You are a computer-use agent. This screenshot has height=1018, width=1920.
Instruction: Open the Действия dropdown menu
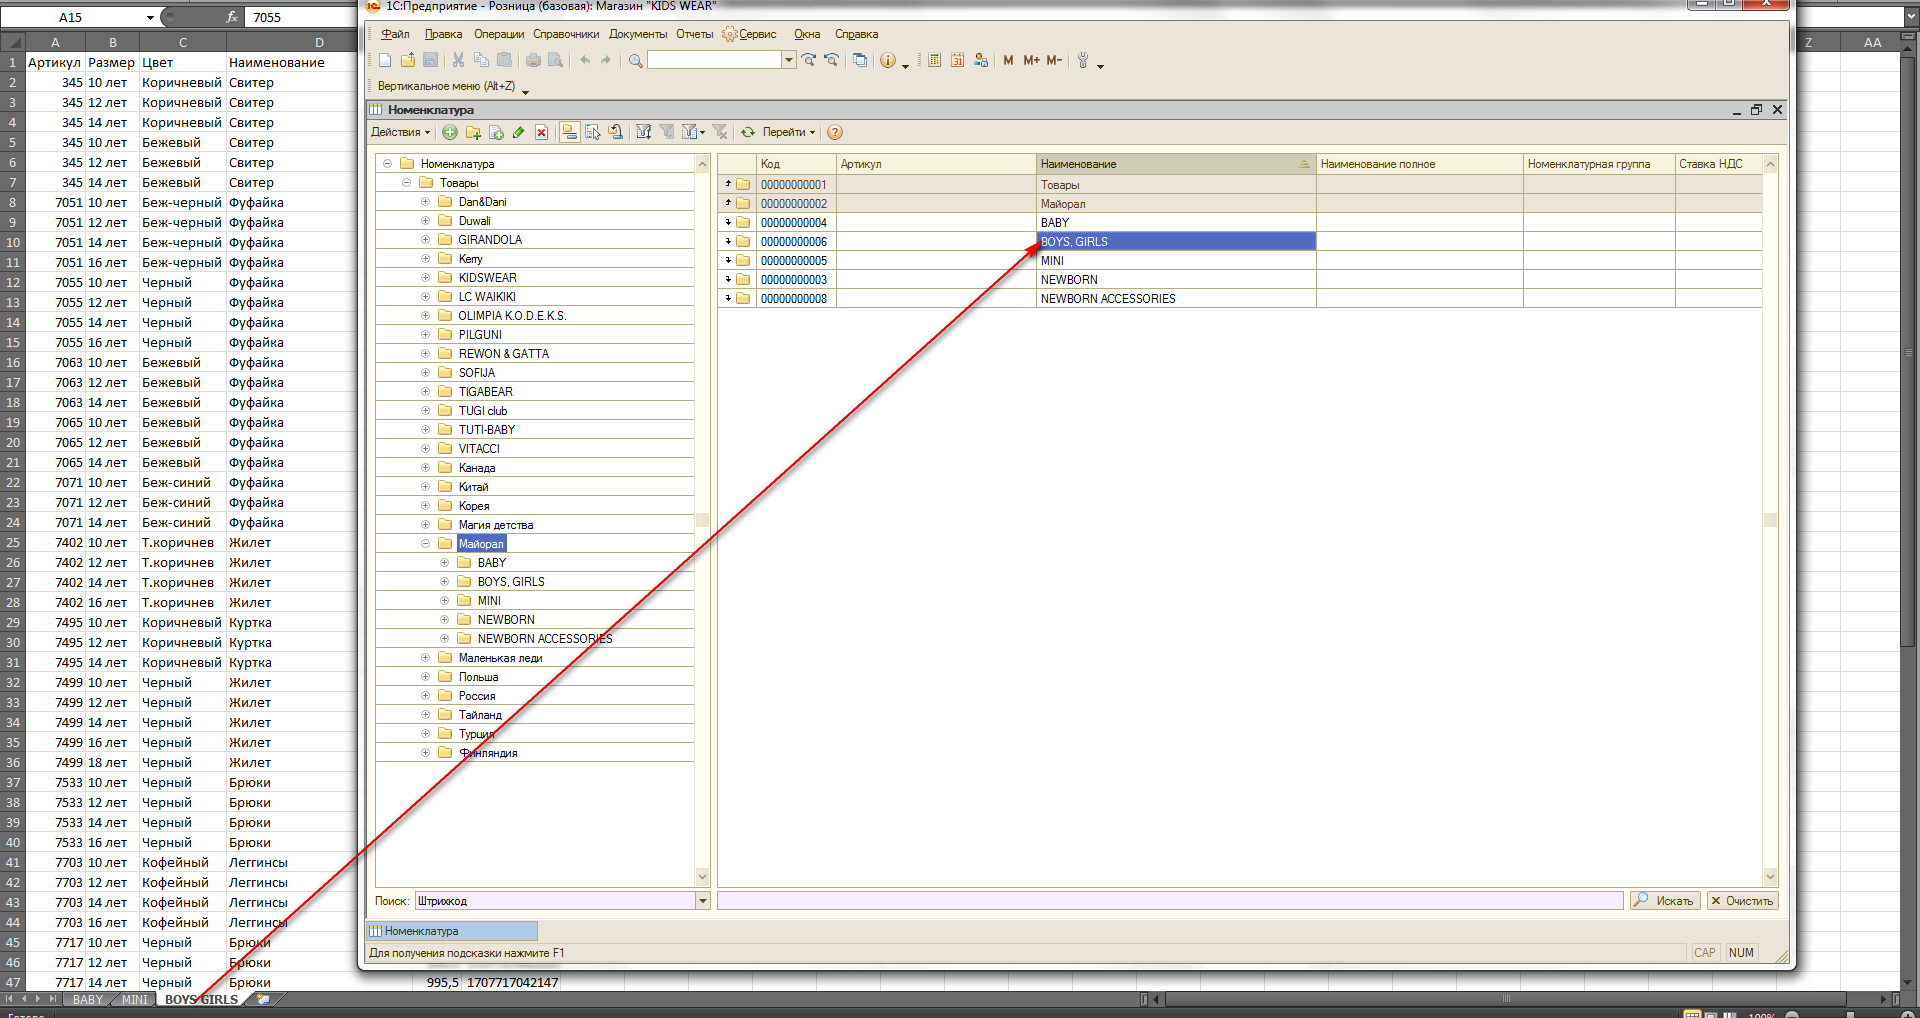point(400,132)
